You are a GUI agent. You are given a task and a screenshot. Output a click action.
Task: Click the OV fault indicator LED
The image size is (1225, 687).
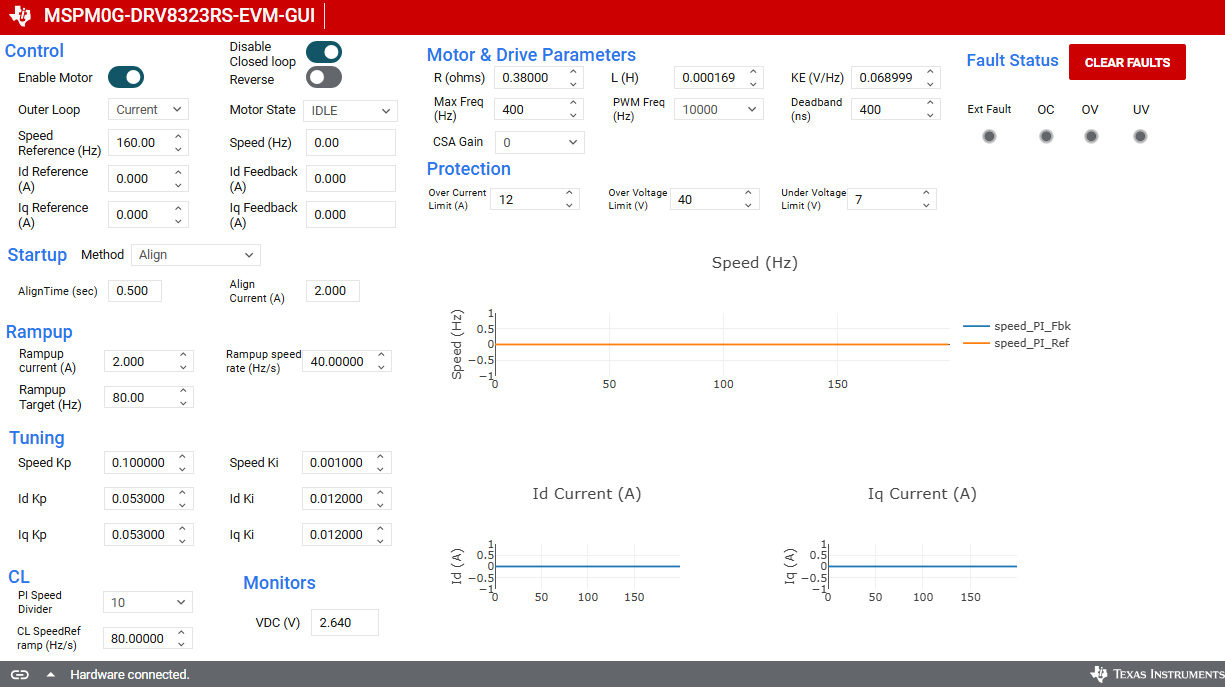(1091, 136)
